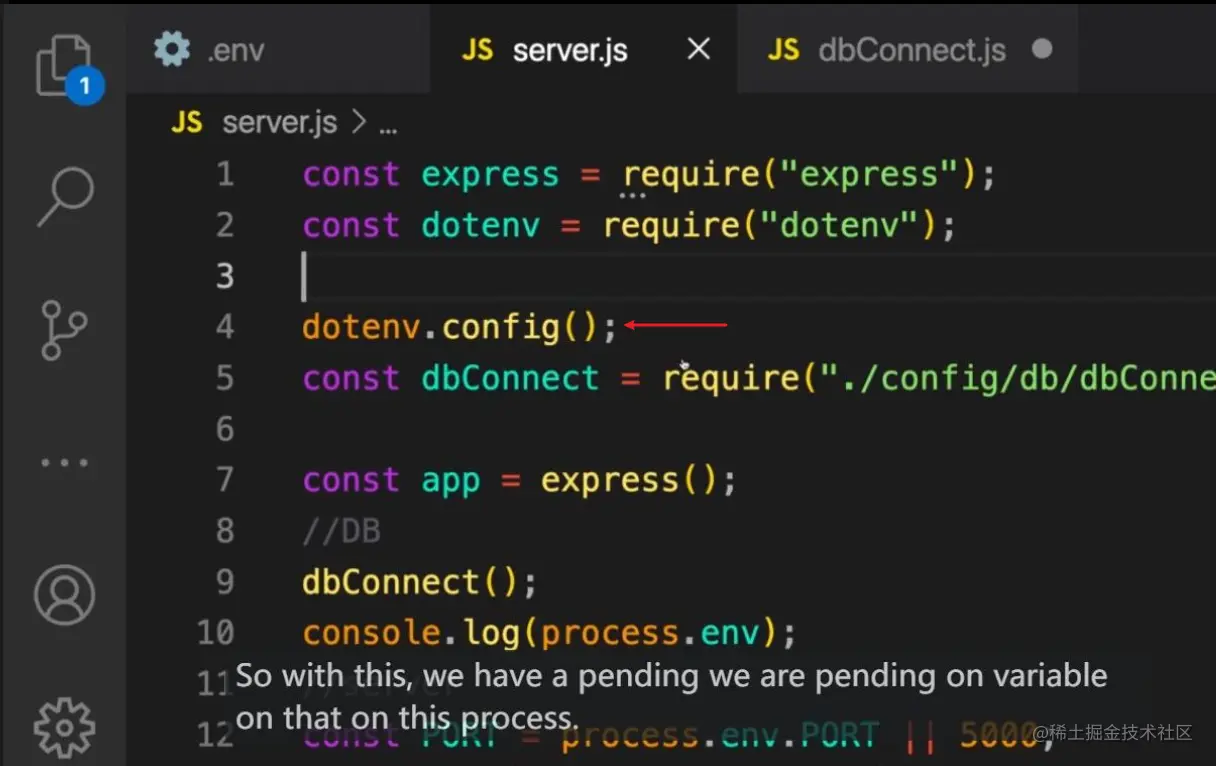The height and width of the screenshot is (766, 1216).
Task: Click the express variable on line 1
Action: pyautogui.click(x=490, y=176)
